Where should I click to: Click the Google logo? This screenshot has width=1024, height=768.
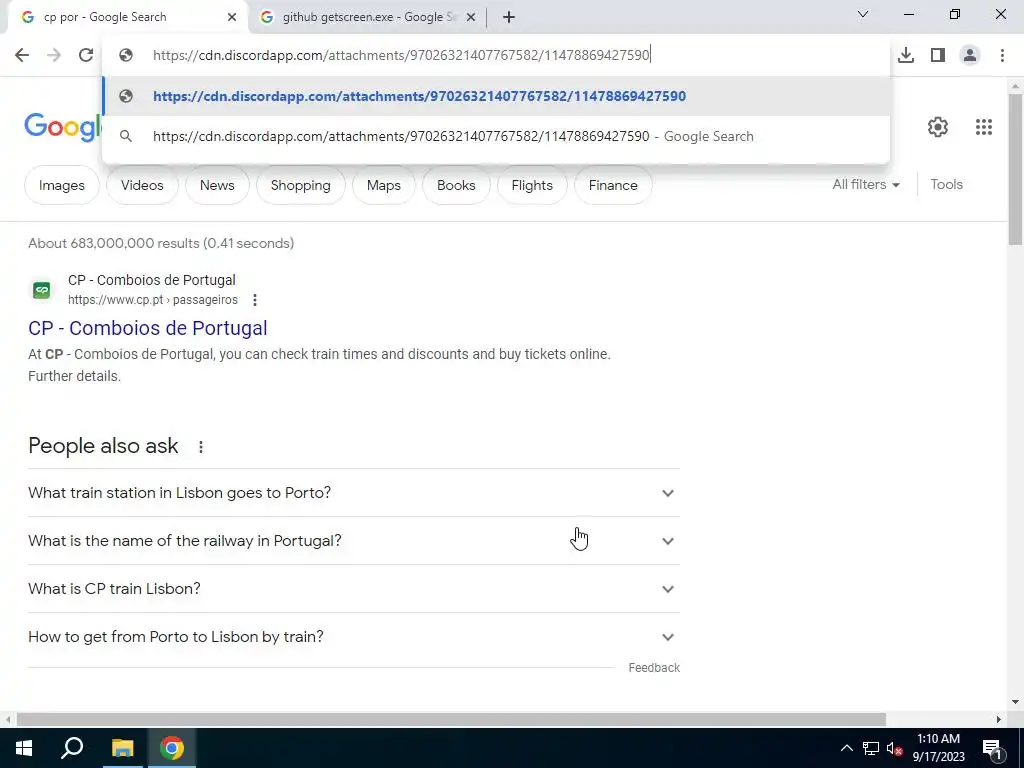(63, 127)
